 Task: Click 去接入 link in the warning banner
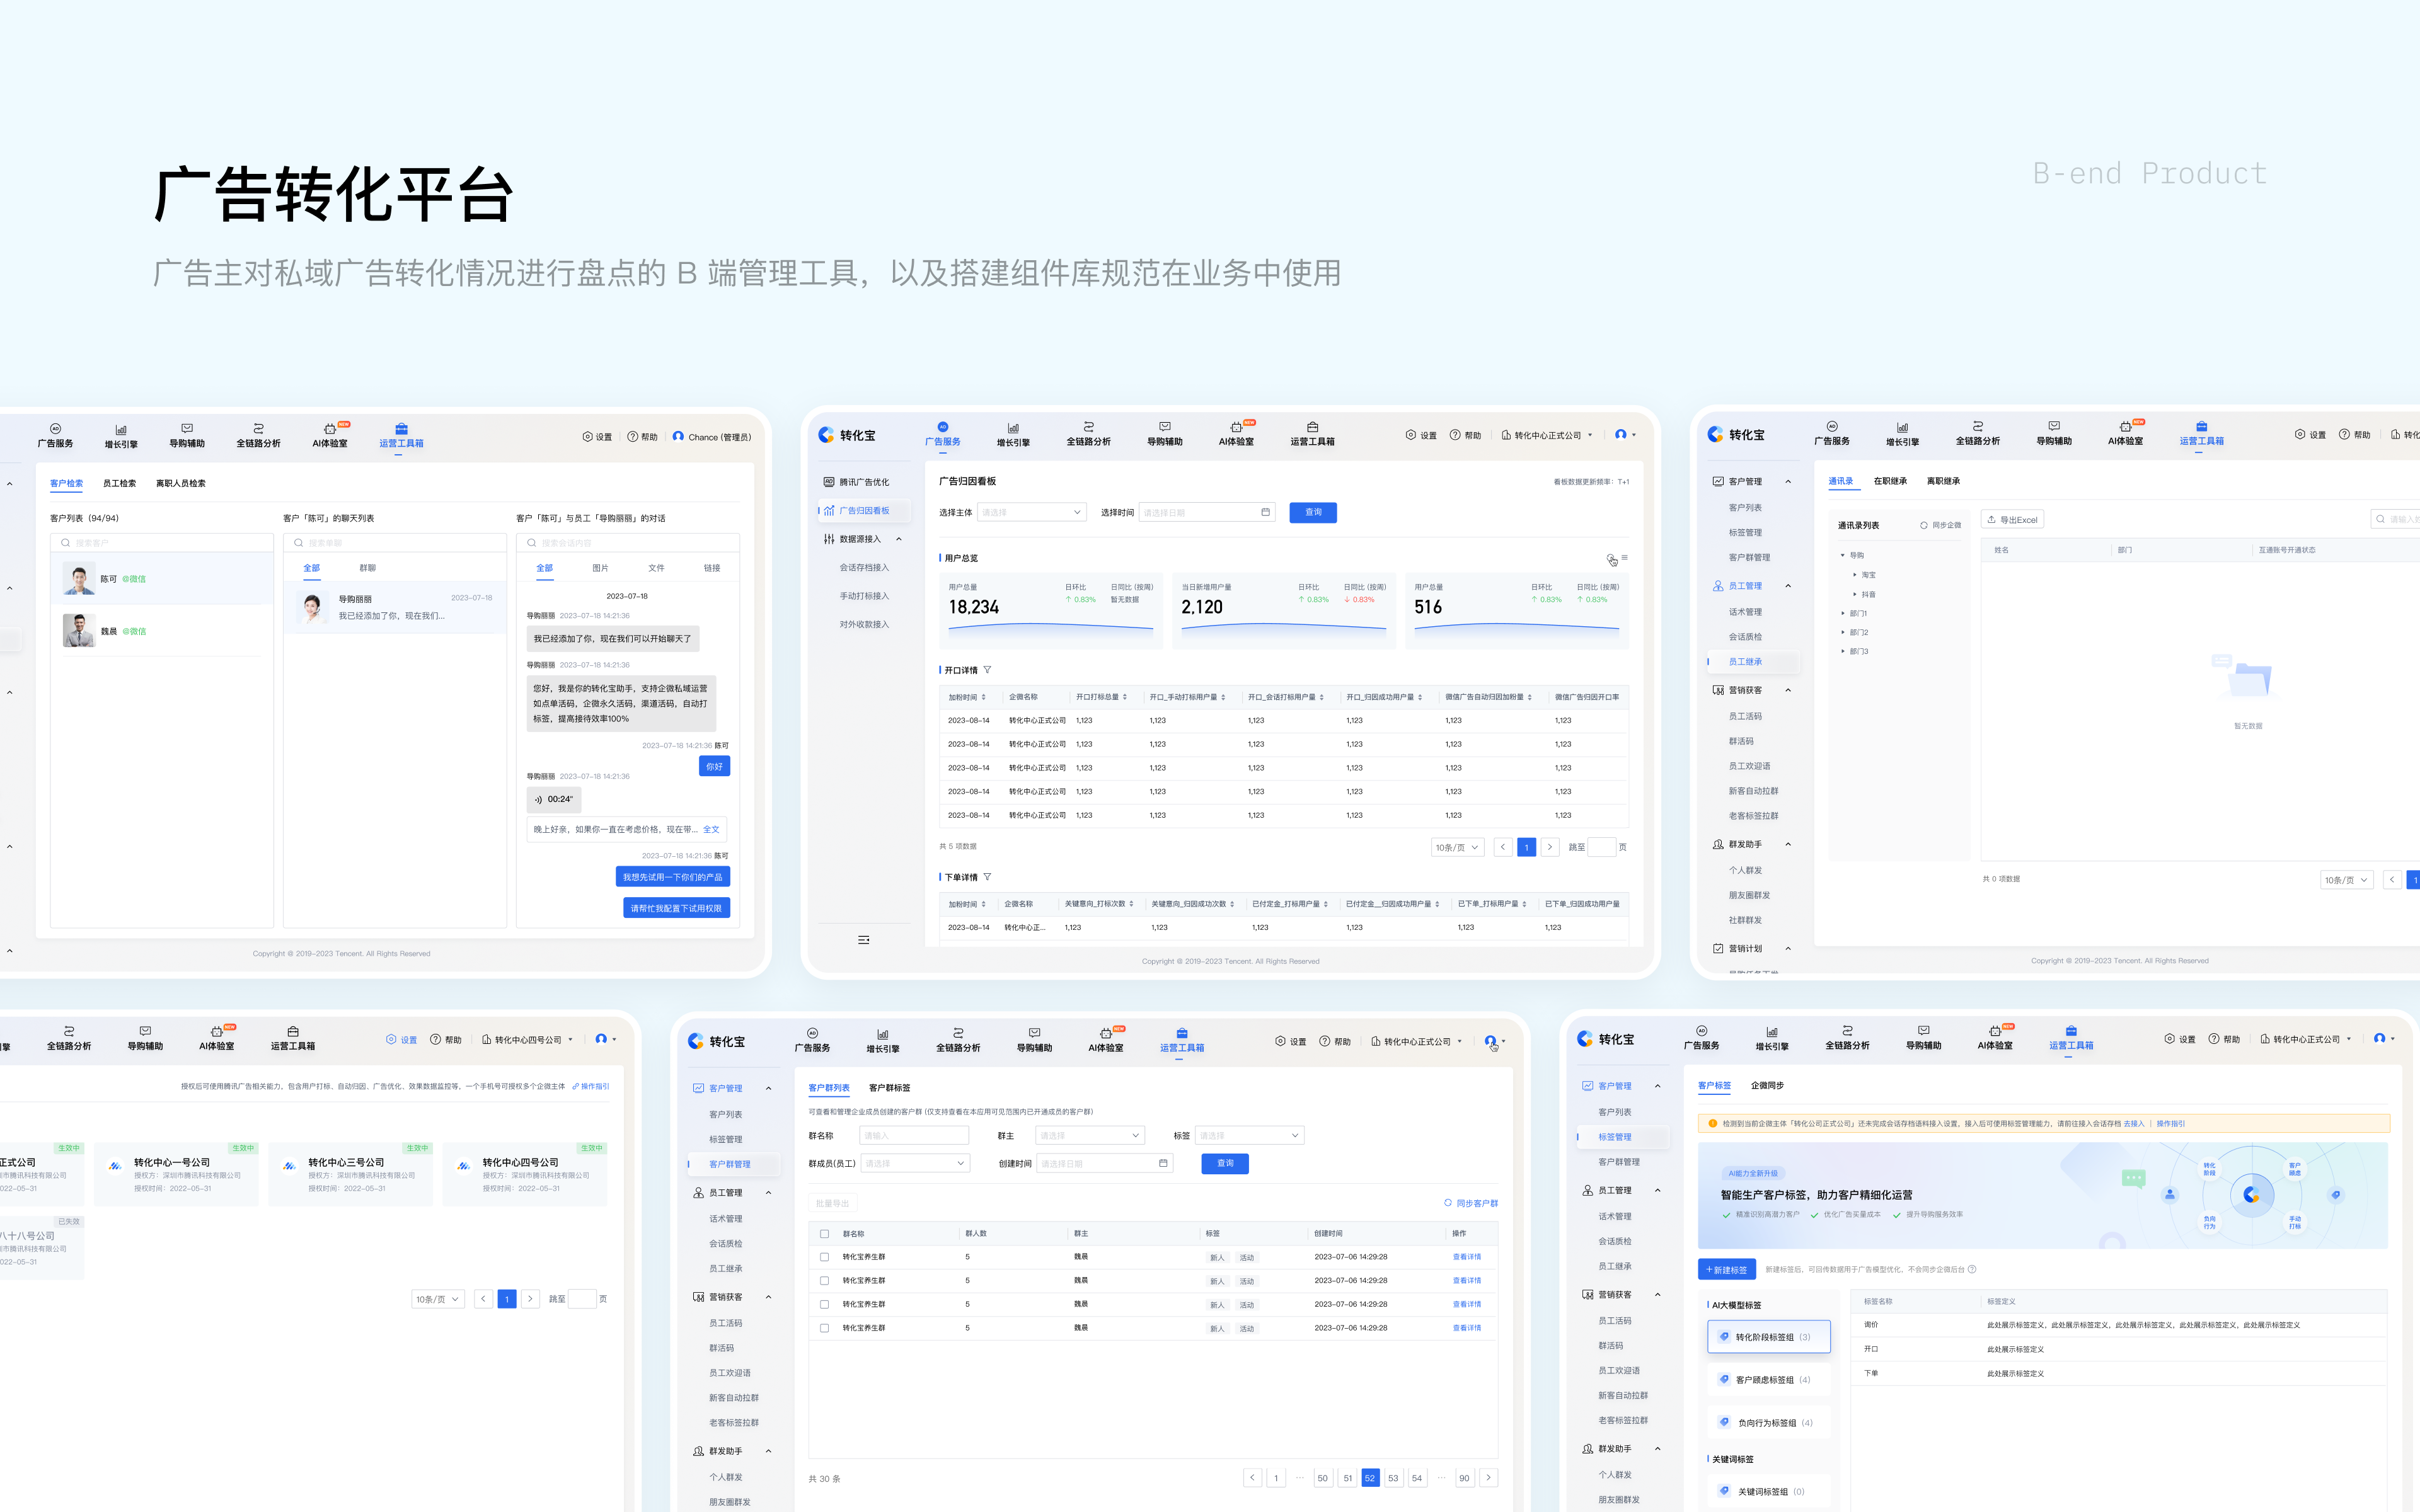point(2133,1124)
